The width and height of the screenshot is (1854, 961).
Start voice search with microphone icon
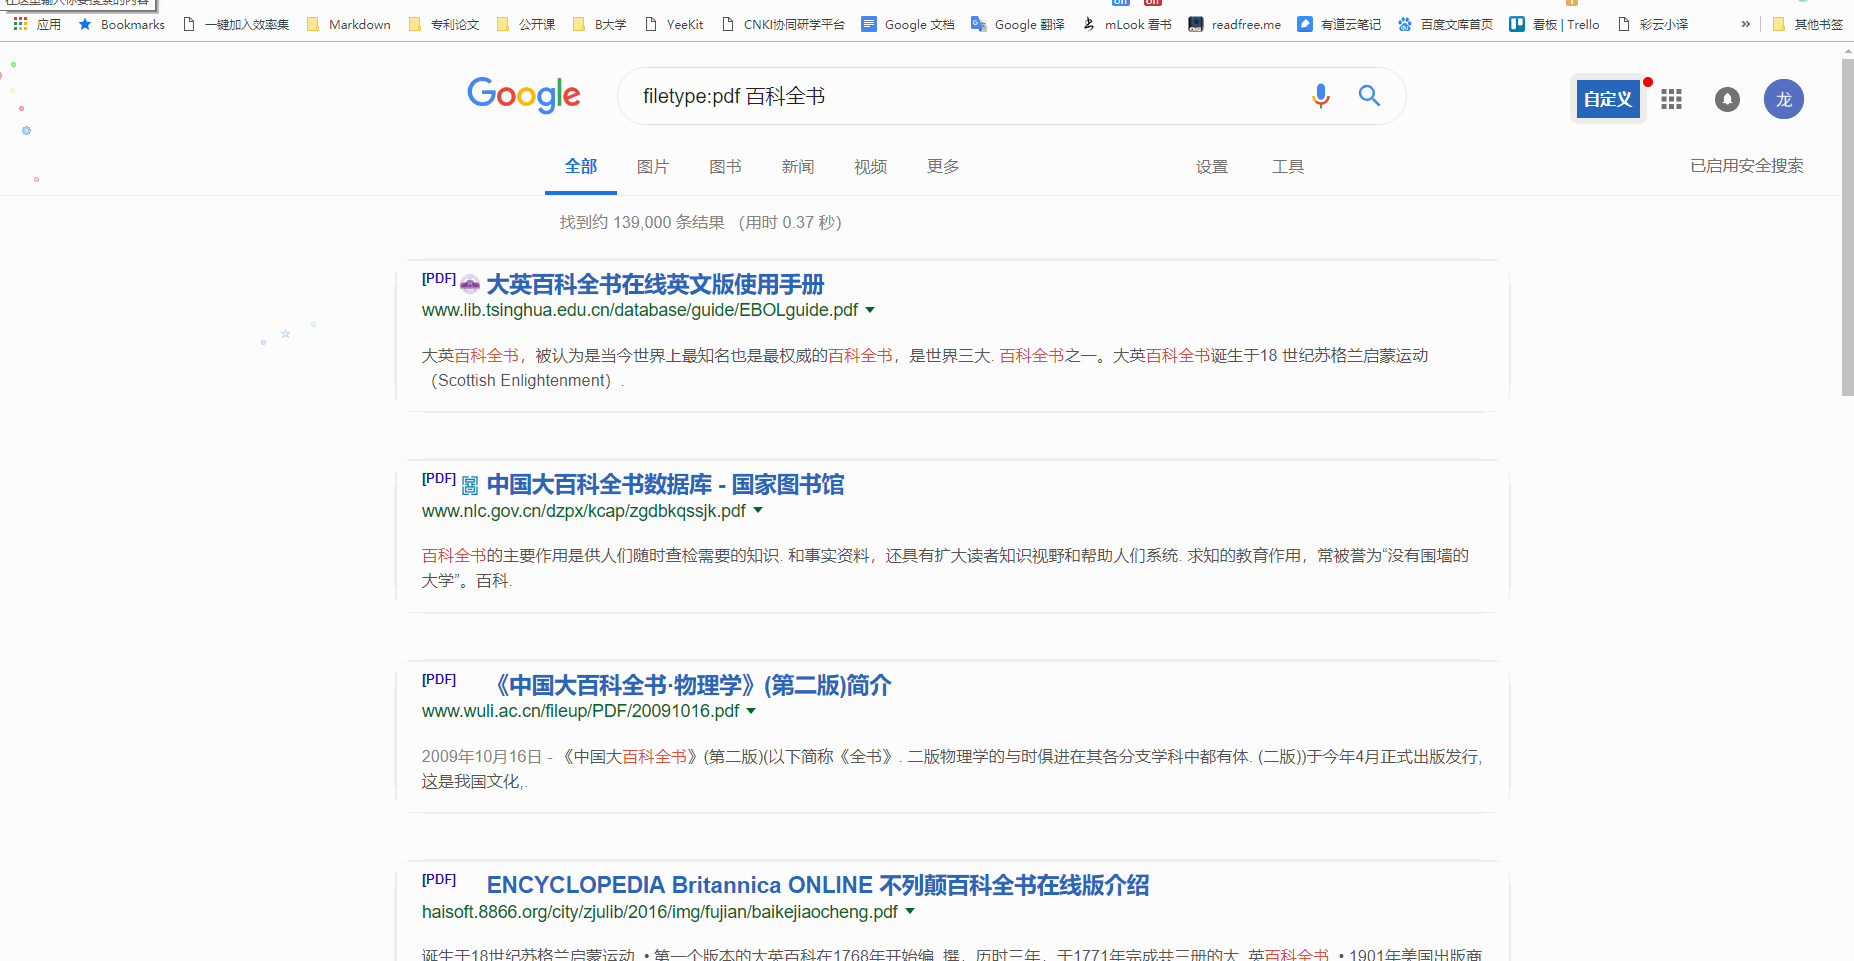click(1320, 96)
